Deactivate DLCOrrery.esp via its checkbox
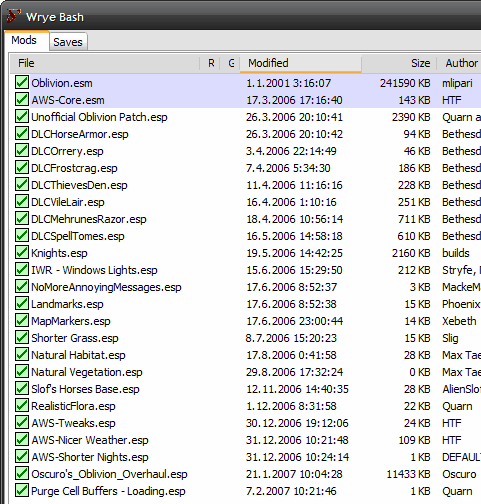 point(22,150)
